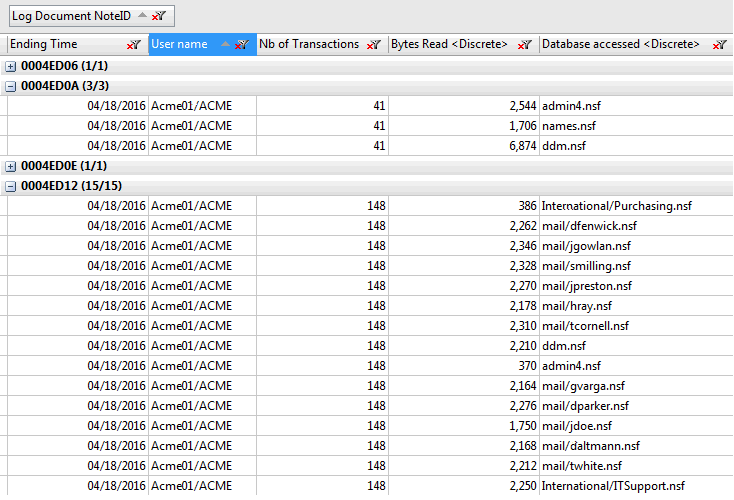Click sort arrow on Log Document NoteID chip
734x500 pixels.
tap(141, 16)
